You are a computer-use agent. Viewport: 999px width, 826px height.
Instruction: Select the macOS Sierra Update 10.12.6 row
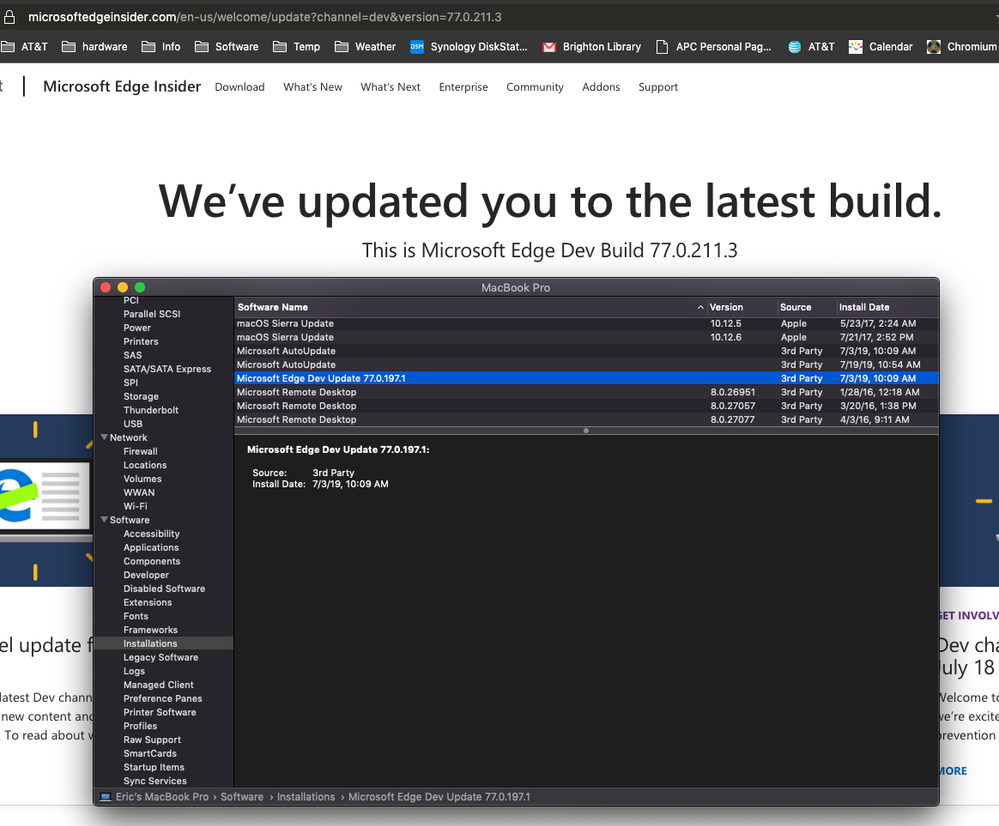[586, 337]
